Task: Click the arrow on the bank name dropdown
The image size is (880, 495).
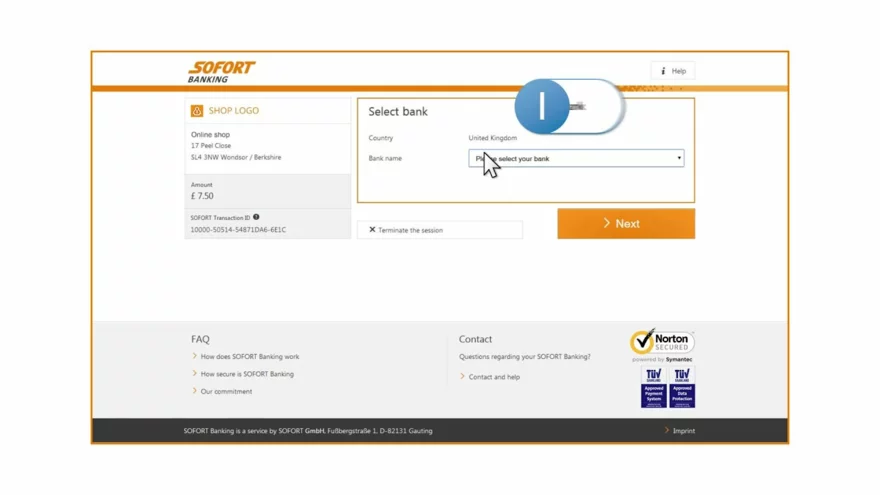Action: [679, 158]
